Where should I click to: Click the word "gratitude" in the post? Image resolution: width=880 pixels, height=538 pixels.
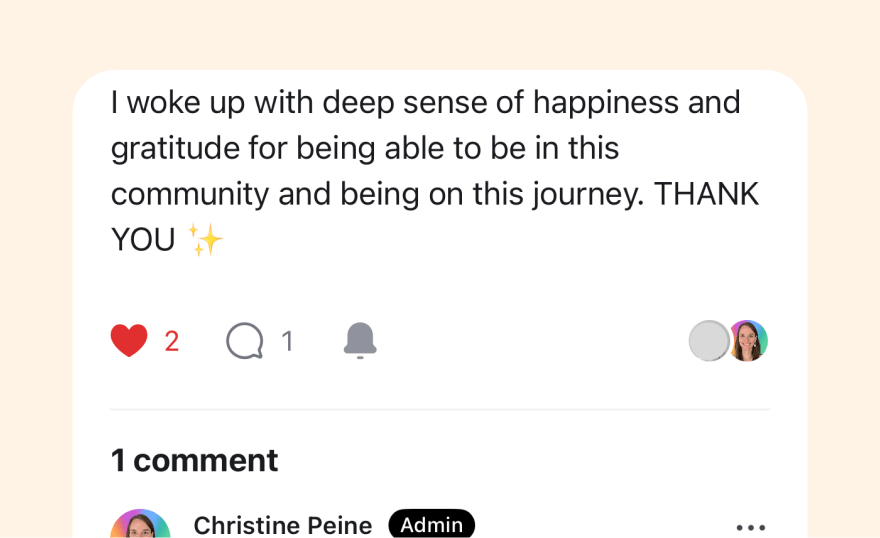tap(173, 148)
